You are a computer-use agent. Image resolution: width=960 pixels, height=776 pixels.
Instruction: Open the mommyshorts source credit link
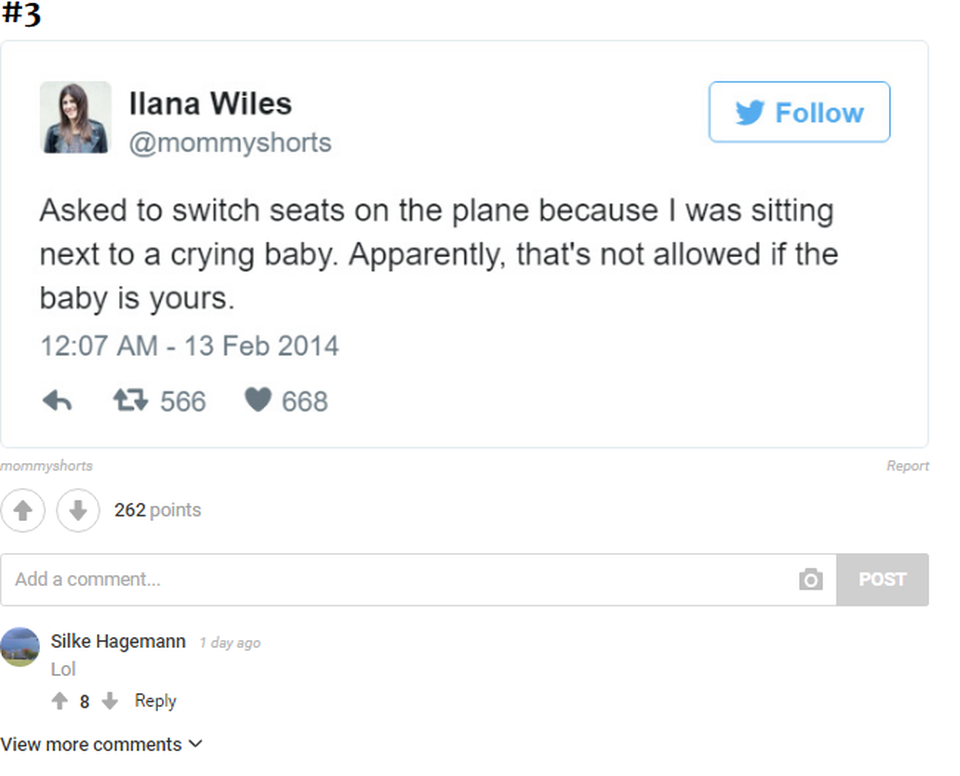coord(47,466)
